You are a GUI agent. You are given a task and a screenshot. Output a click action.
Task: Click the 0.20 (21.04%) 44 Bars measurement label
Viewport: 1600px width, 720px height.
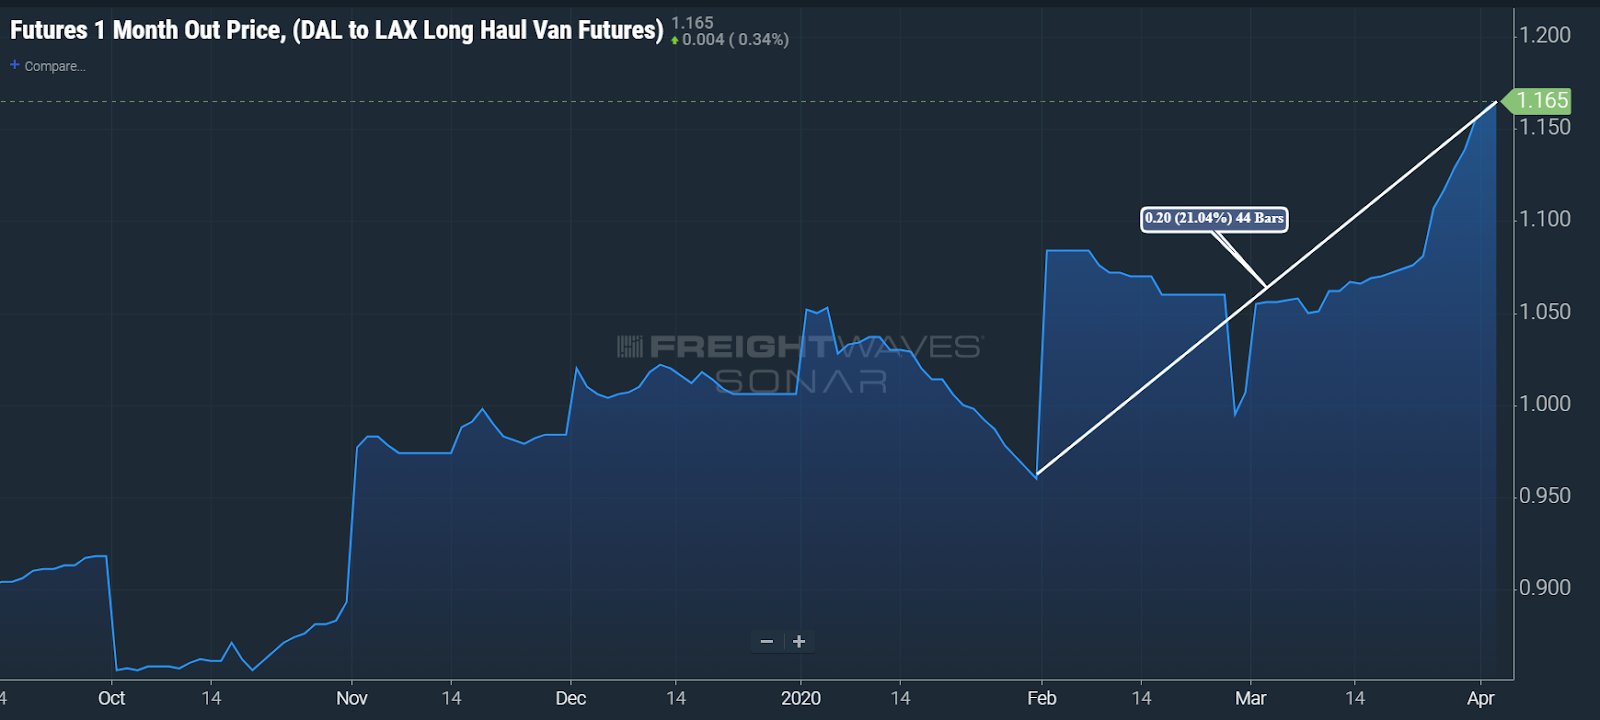(x=1214, y=218)
